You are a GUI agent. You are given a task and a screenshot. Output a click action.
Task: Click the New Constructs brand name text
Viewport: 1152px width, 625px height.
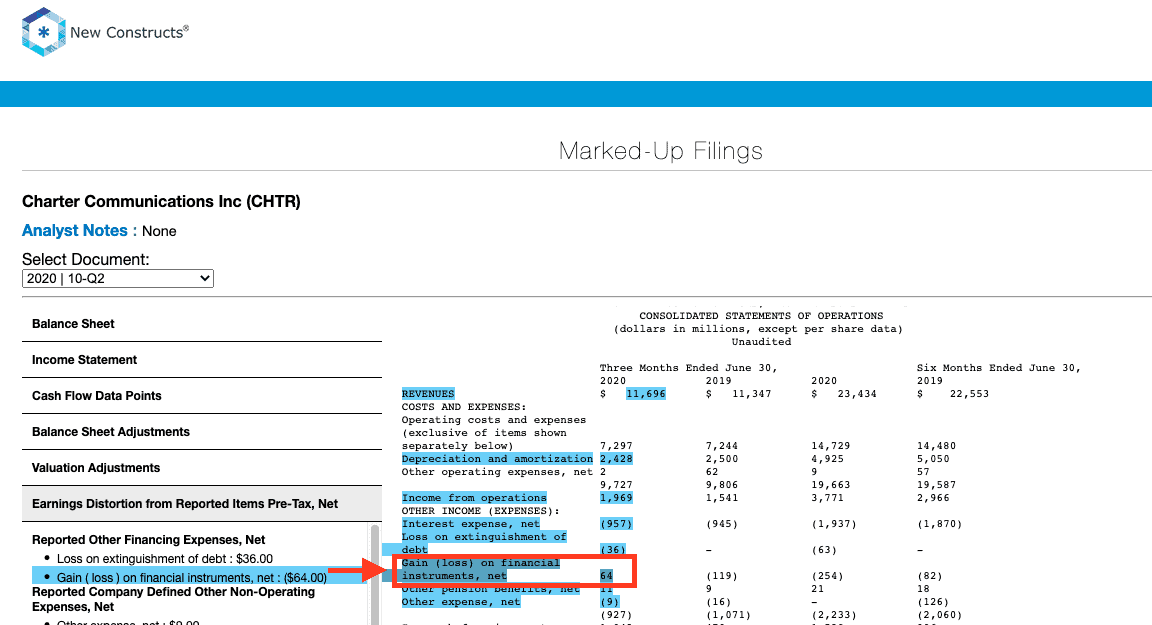[x=129, y=32]
